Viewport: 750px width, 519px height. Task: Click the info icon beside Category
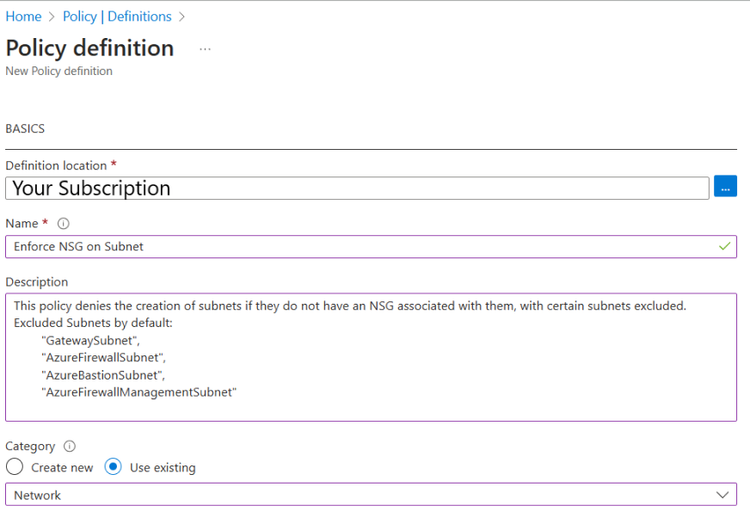70,446
